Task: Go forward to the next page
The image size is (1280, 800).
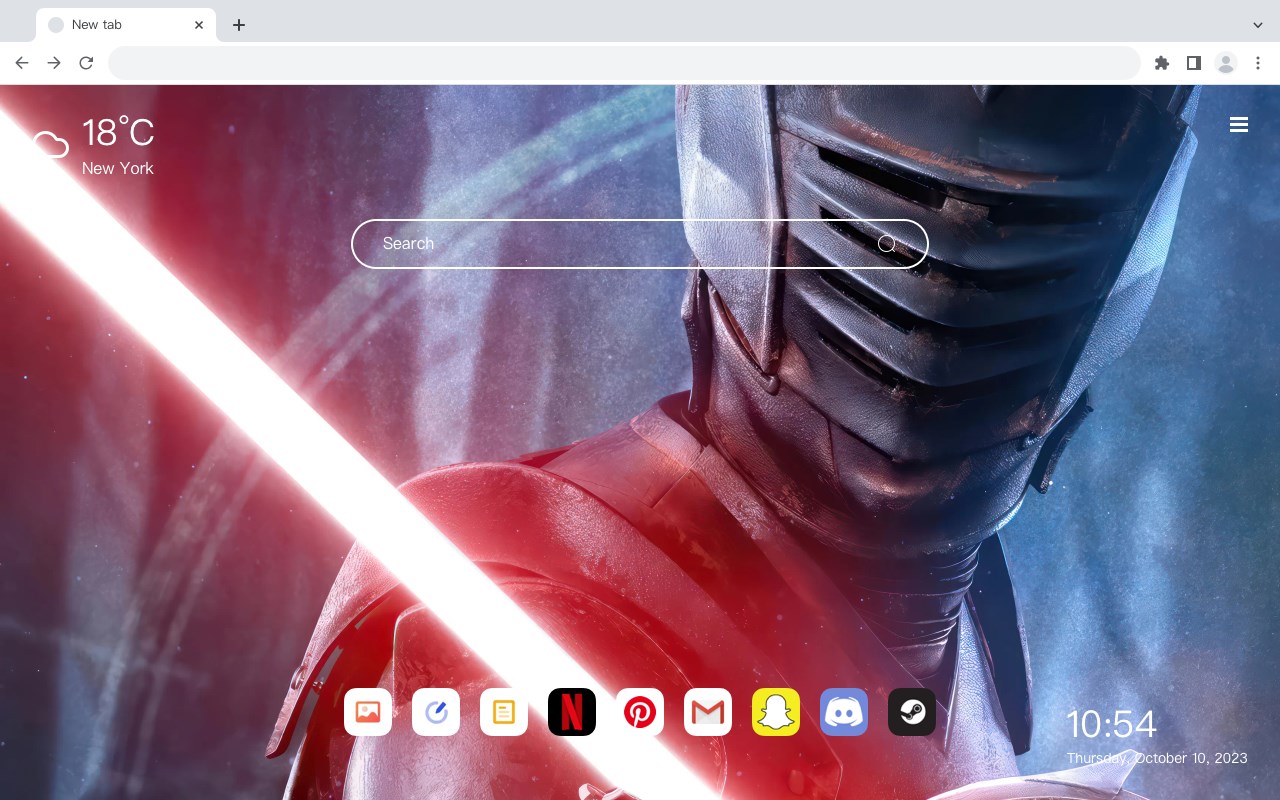Action: tap(54, 63)
